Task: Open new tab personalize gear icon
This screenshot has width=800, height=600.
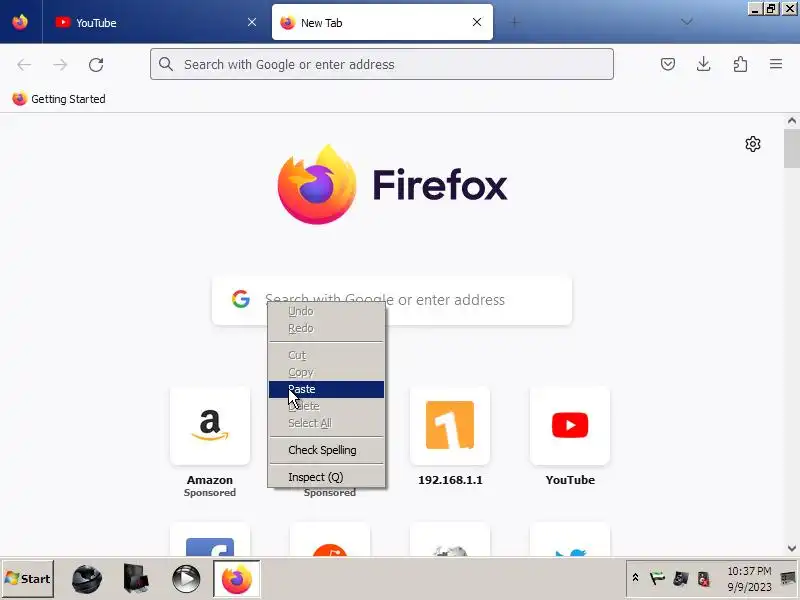Action: click(753, 144)
